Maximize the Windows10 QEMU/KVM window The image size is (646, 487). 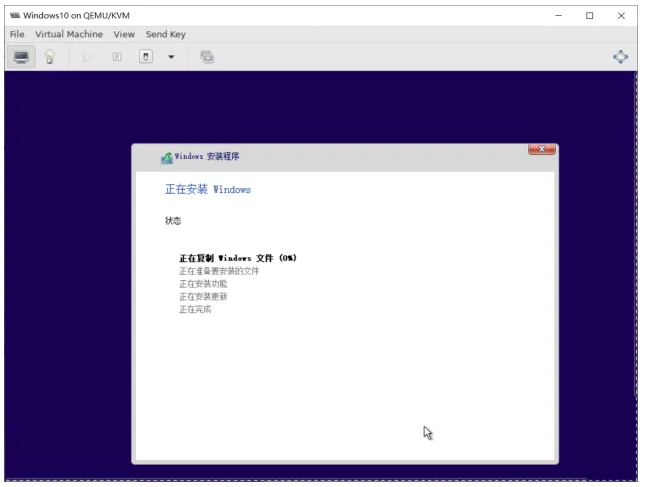coord(590,16)
